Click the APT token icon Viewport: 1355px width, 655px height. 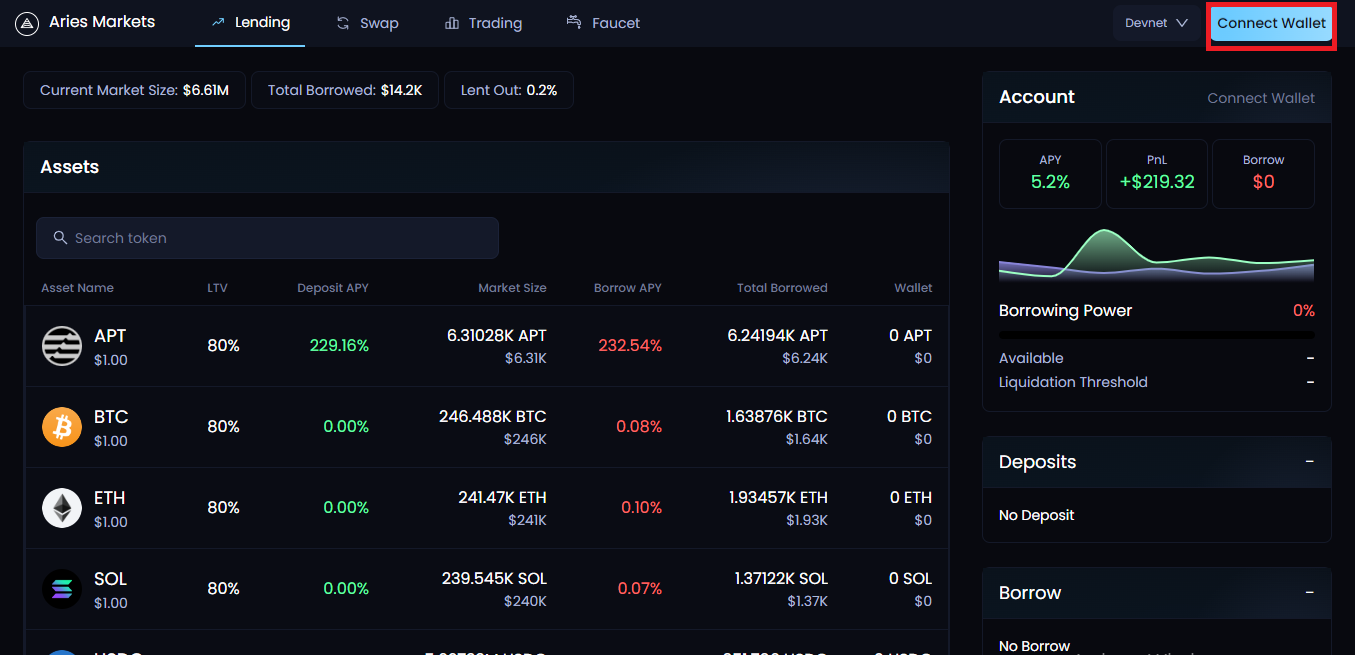[x=62, y=346]
